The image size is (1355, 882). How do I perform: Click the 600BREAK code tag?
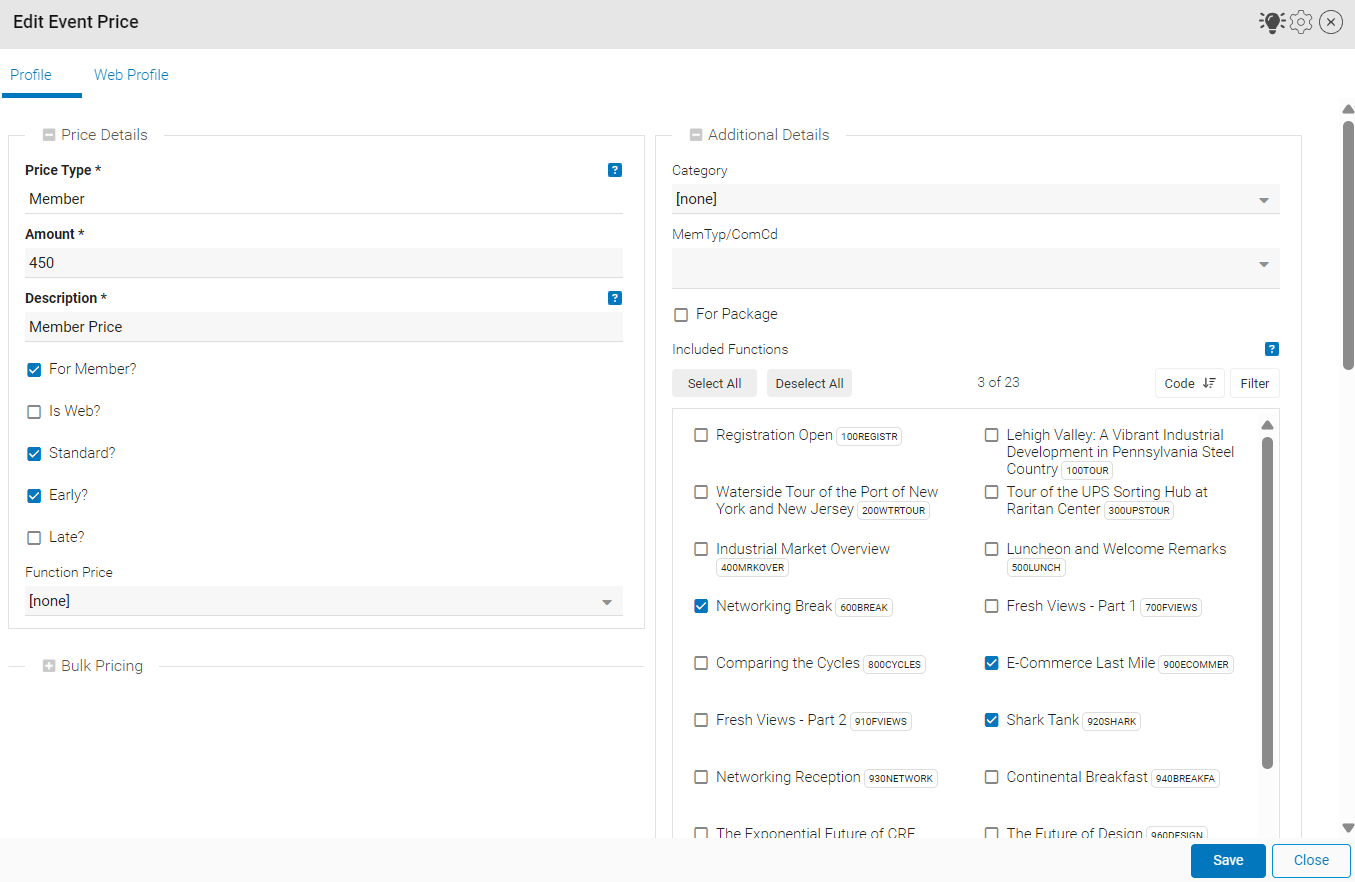pyautogui.click(x=864, y=607)
